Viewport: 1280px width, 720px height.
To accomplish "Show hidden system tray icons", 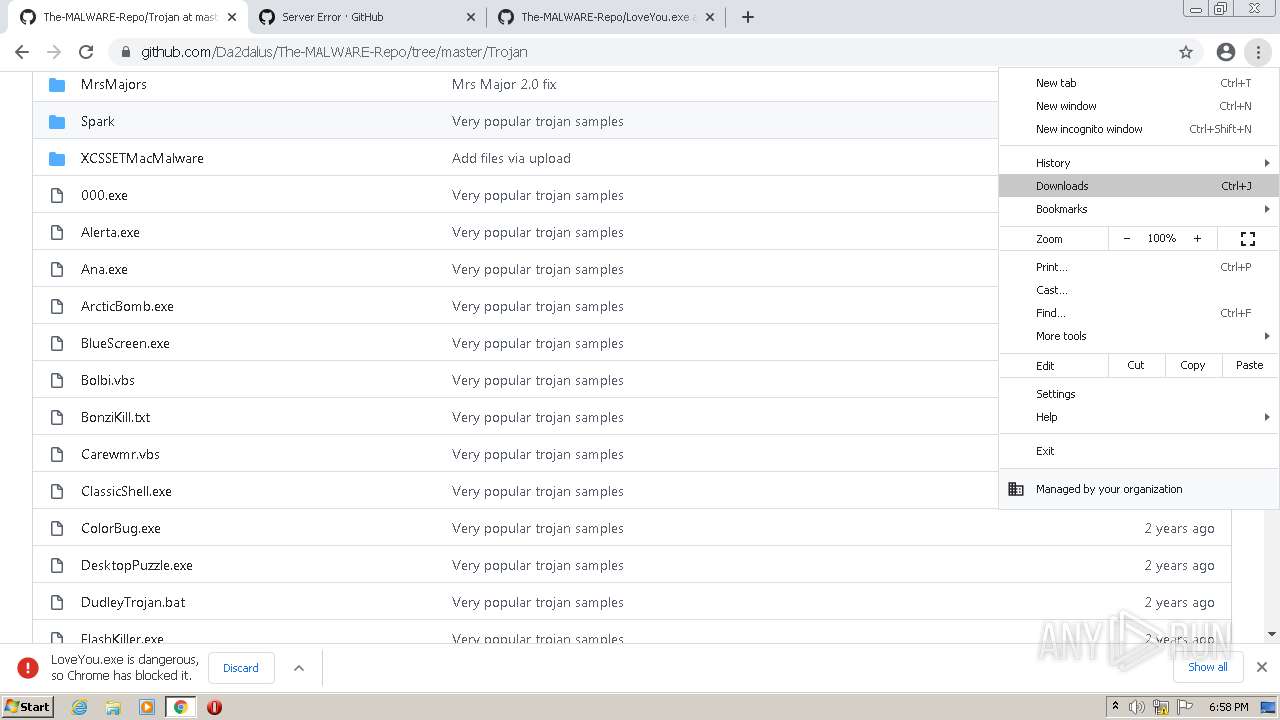I will click(1115, 707).
